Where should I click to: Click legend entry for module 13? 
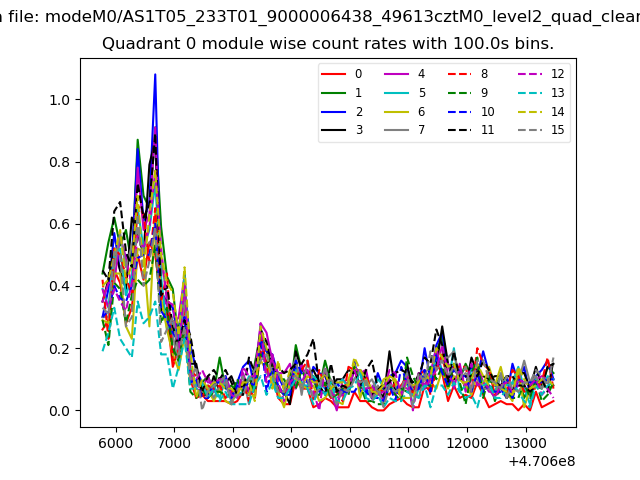point(541,93)
